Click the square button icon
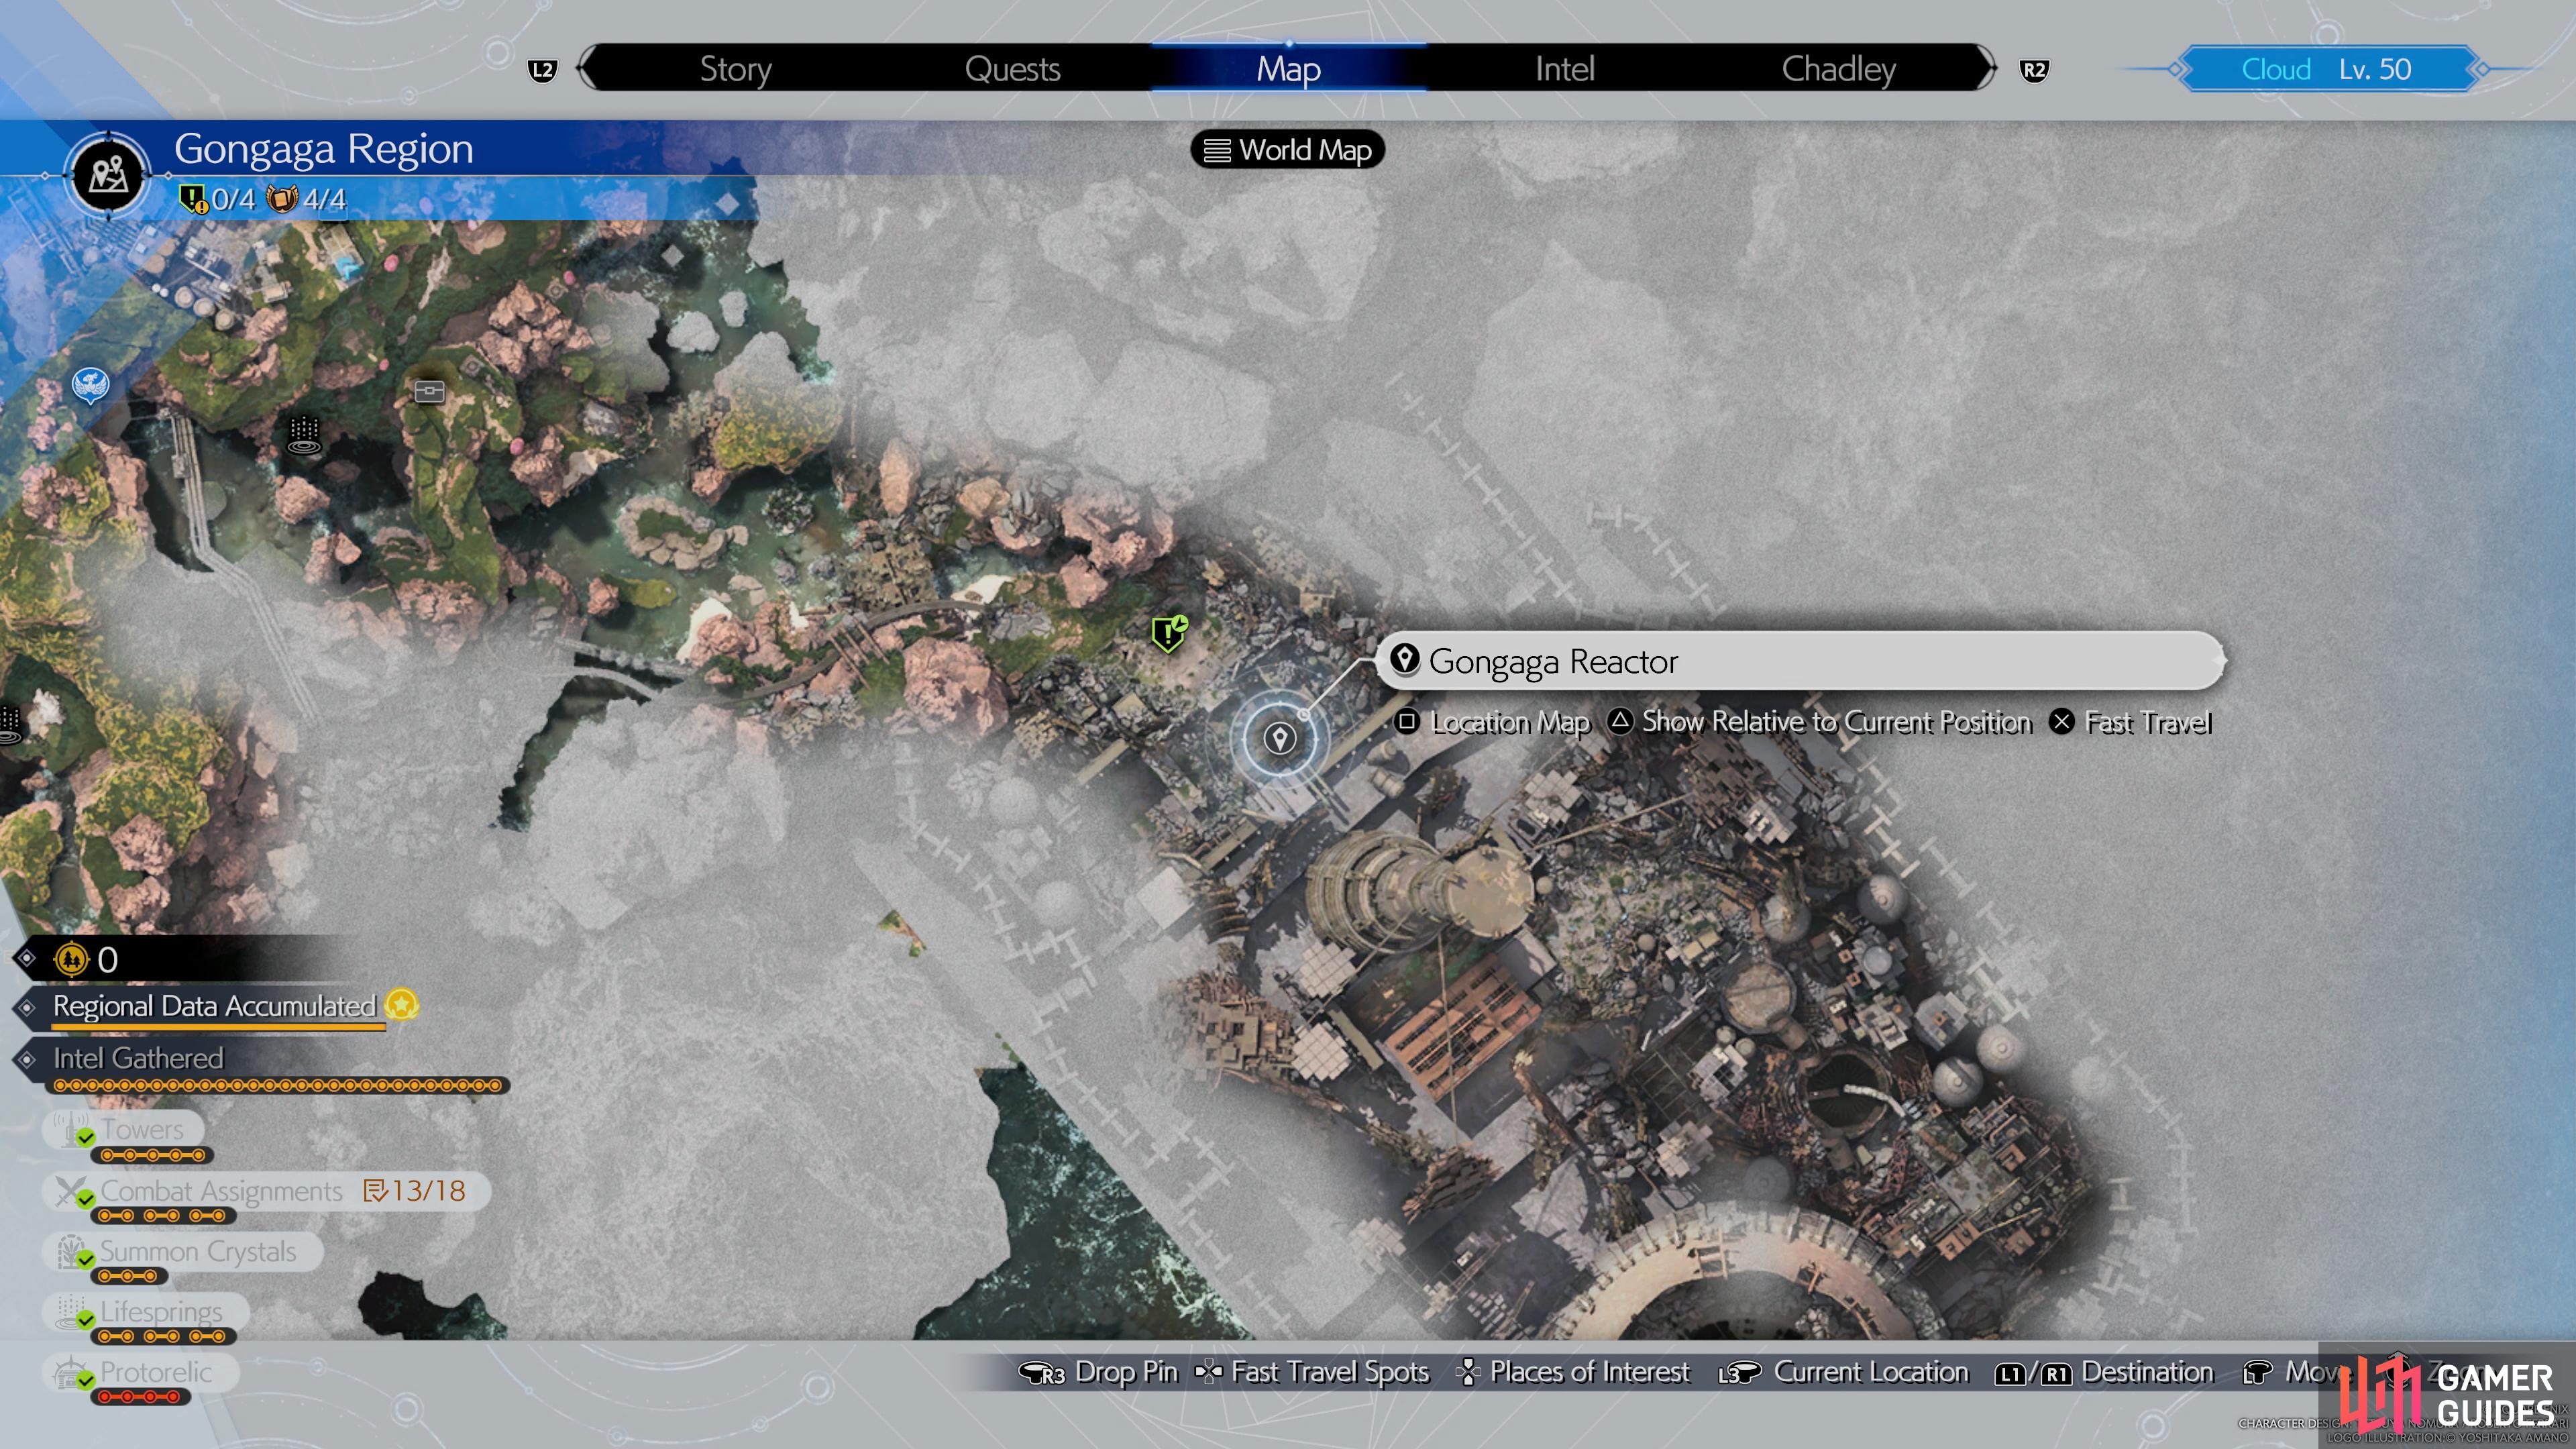 [1406, 721]
